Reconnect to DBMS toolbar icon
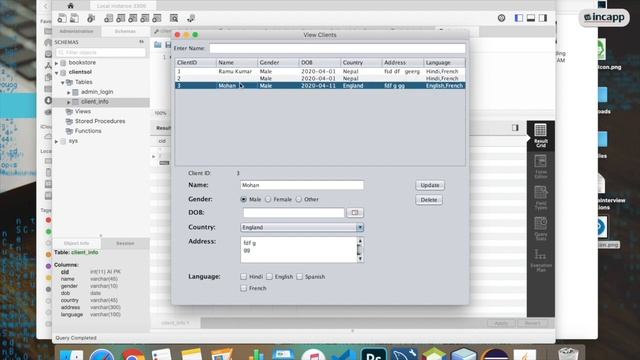 (191, 18)
